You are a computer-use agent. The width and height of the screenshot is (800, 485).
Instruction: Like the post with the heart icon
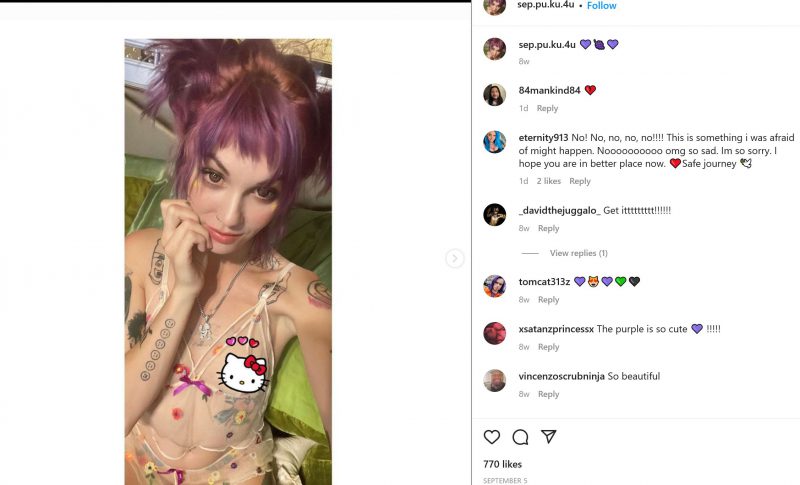pyautogui.click(x=492, y=437)
